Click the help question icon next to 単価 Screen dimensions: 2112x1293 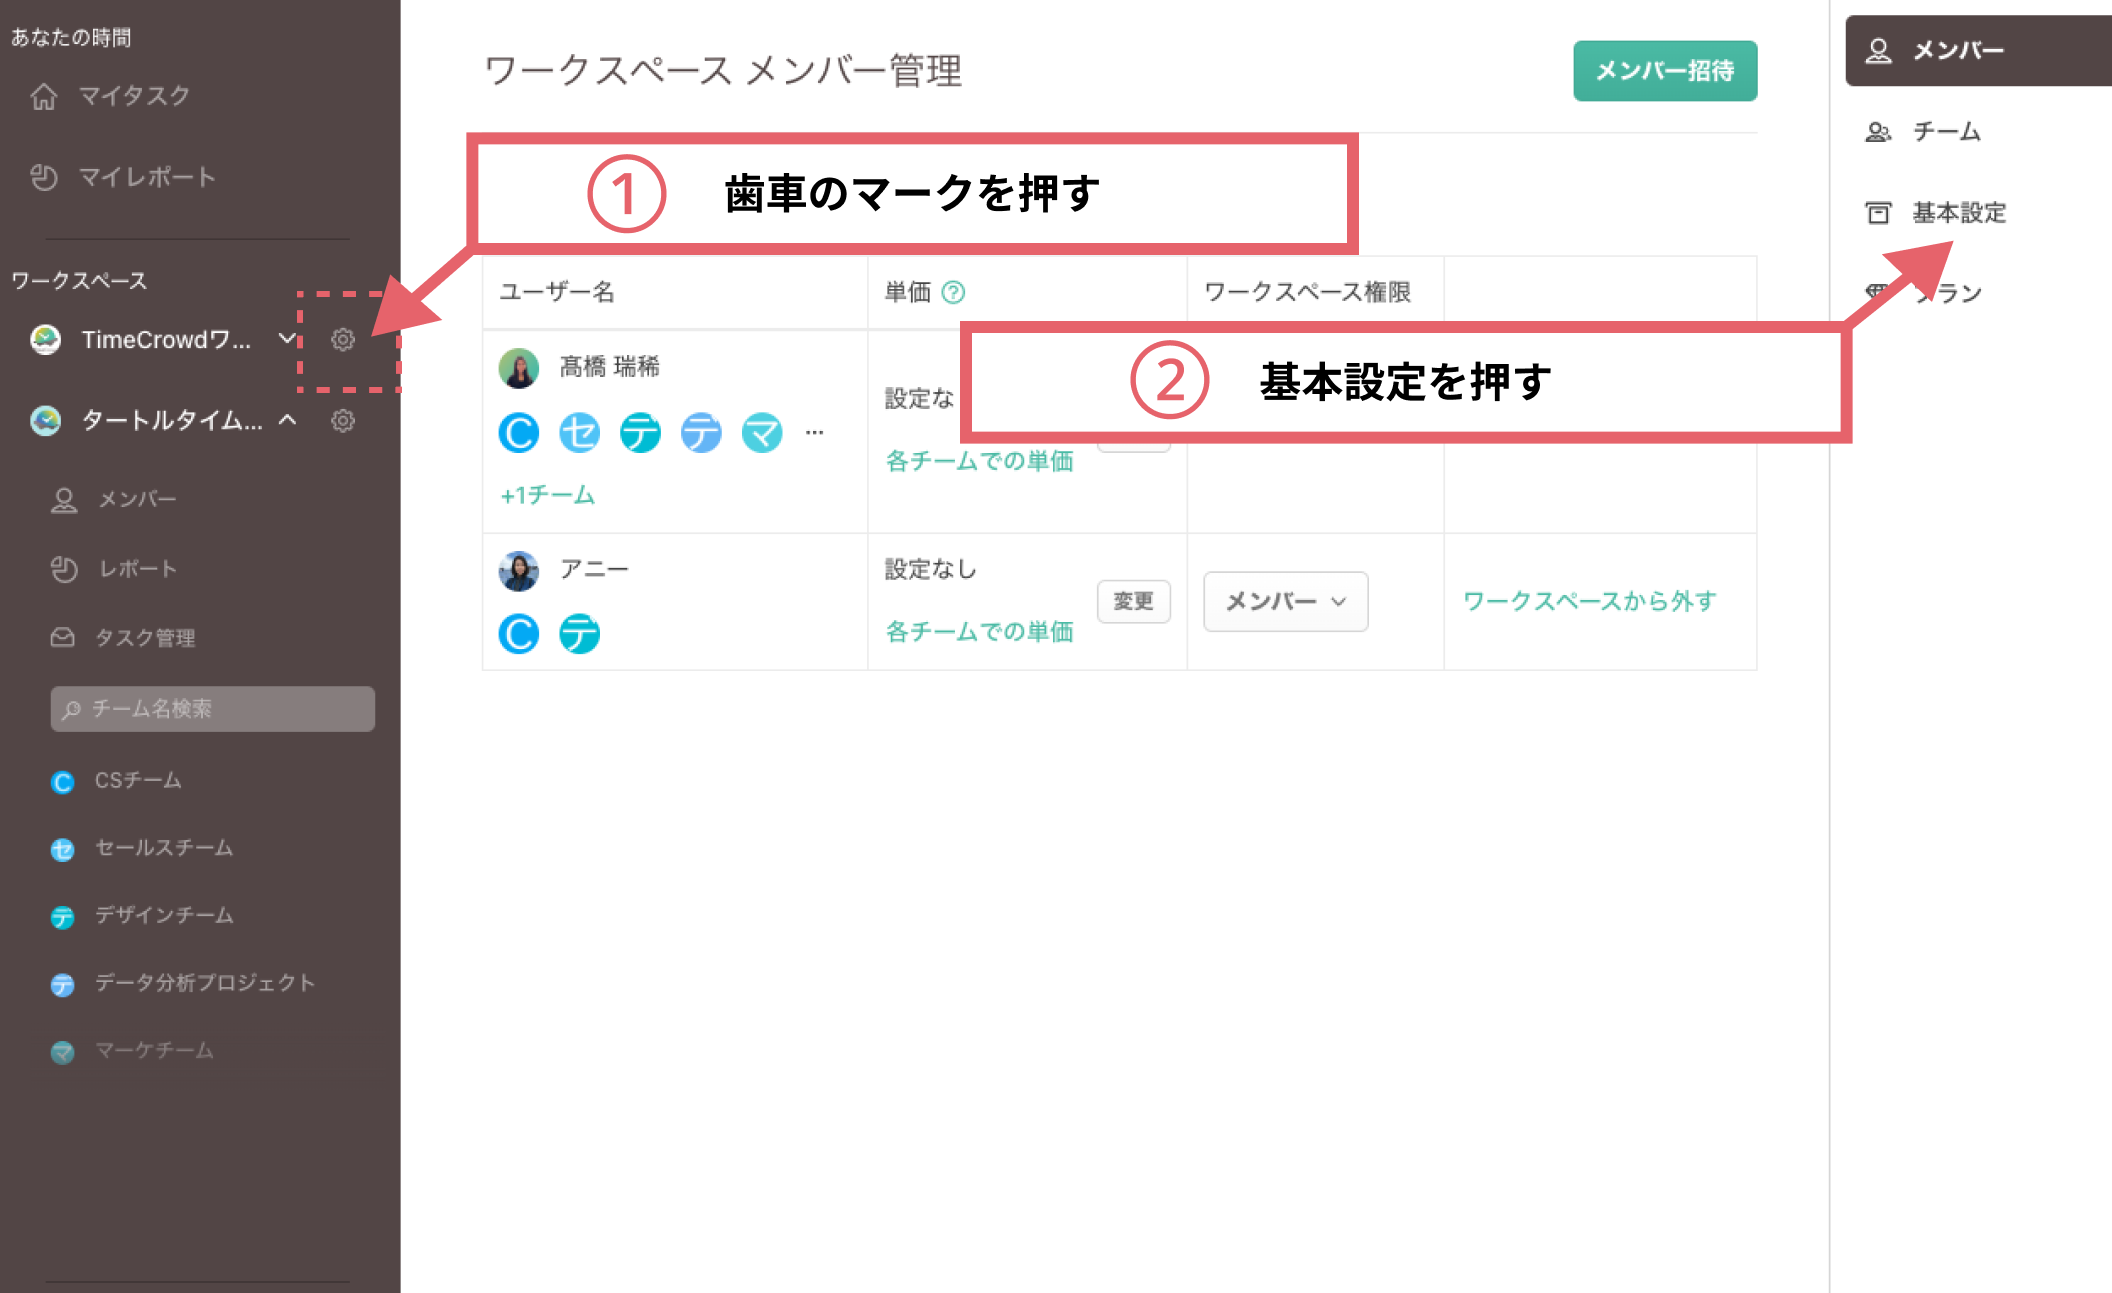coord(953,292)
